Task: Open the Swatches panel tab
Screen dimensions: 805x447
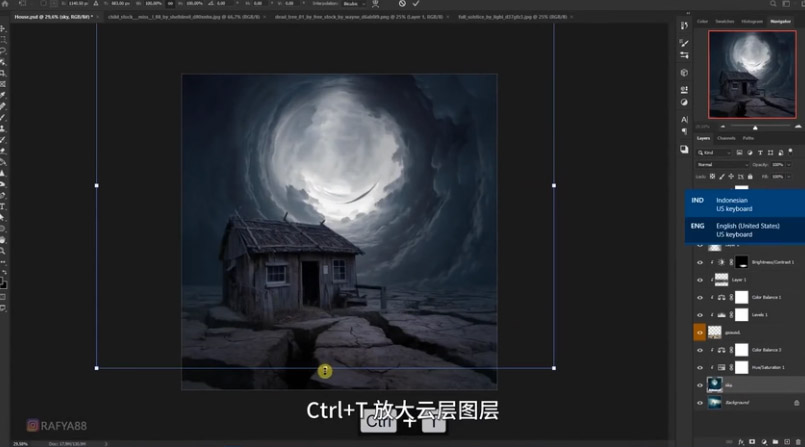Action: (x=726, y=20)
